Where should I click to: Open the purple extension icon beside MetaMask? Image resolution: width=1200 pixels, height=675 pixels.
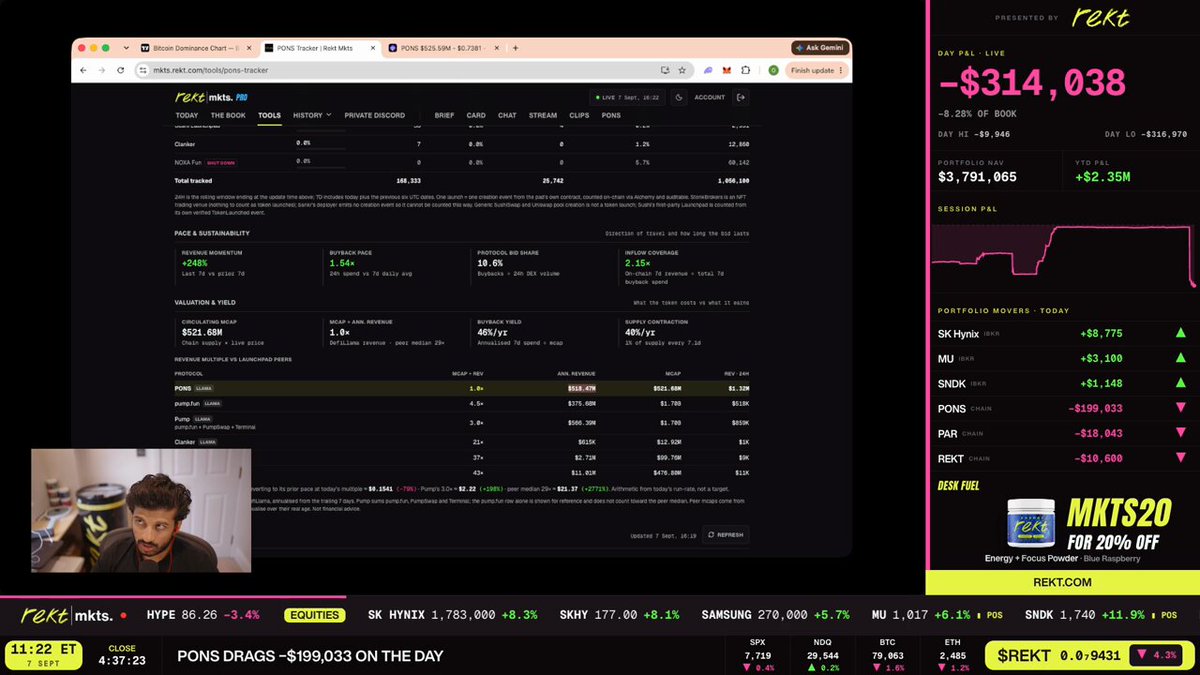(709, 70)
